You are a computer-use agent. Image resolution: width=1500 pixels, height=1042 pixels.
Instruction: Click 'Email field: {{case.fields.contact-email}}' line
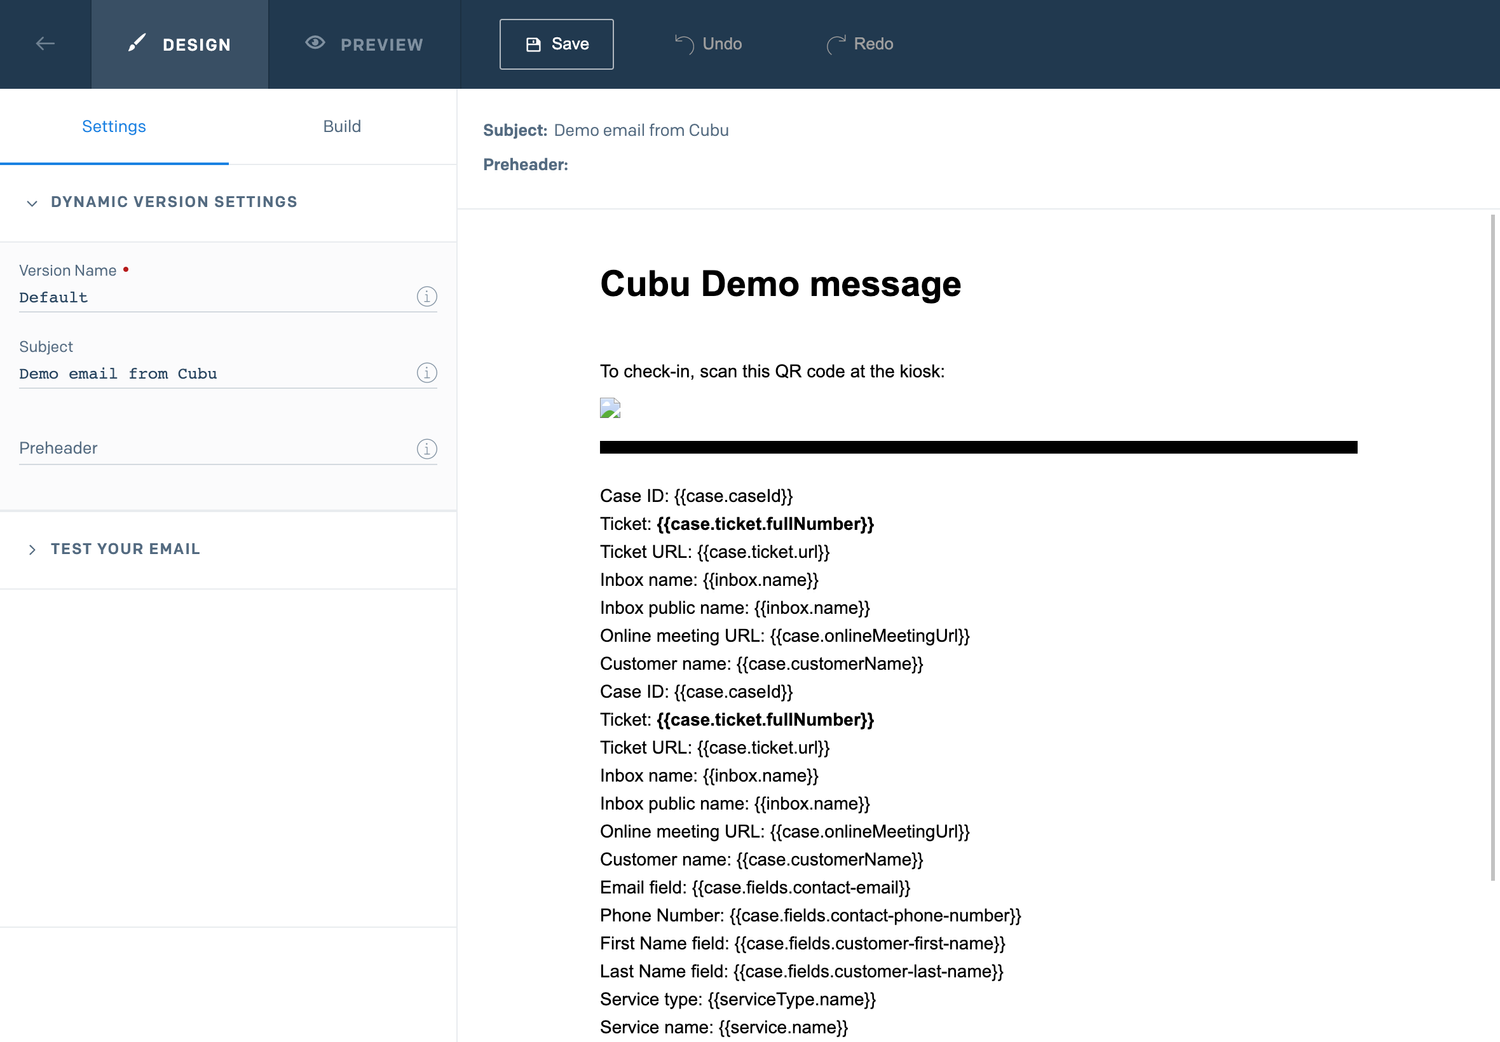coord(755,887)
